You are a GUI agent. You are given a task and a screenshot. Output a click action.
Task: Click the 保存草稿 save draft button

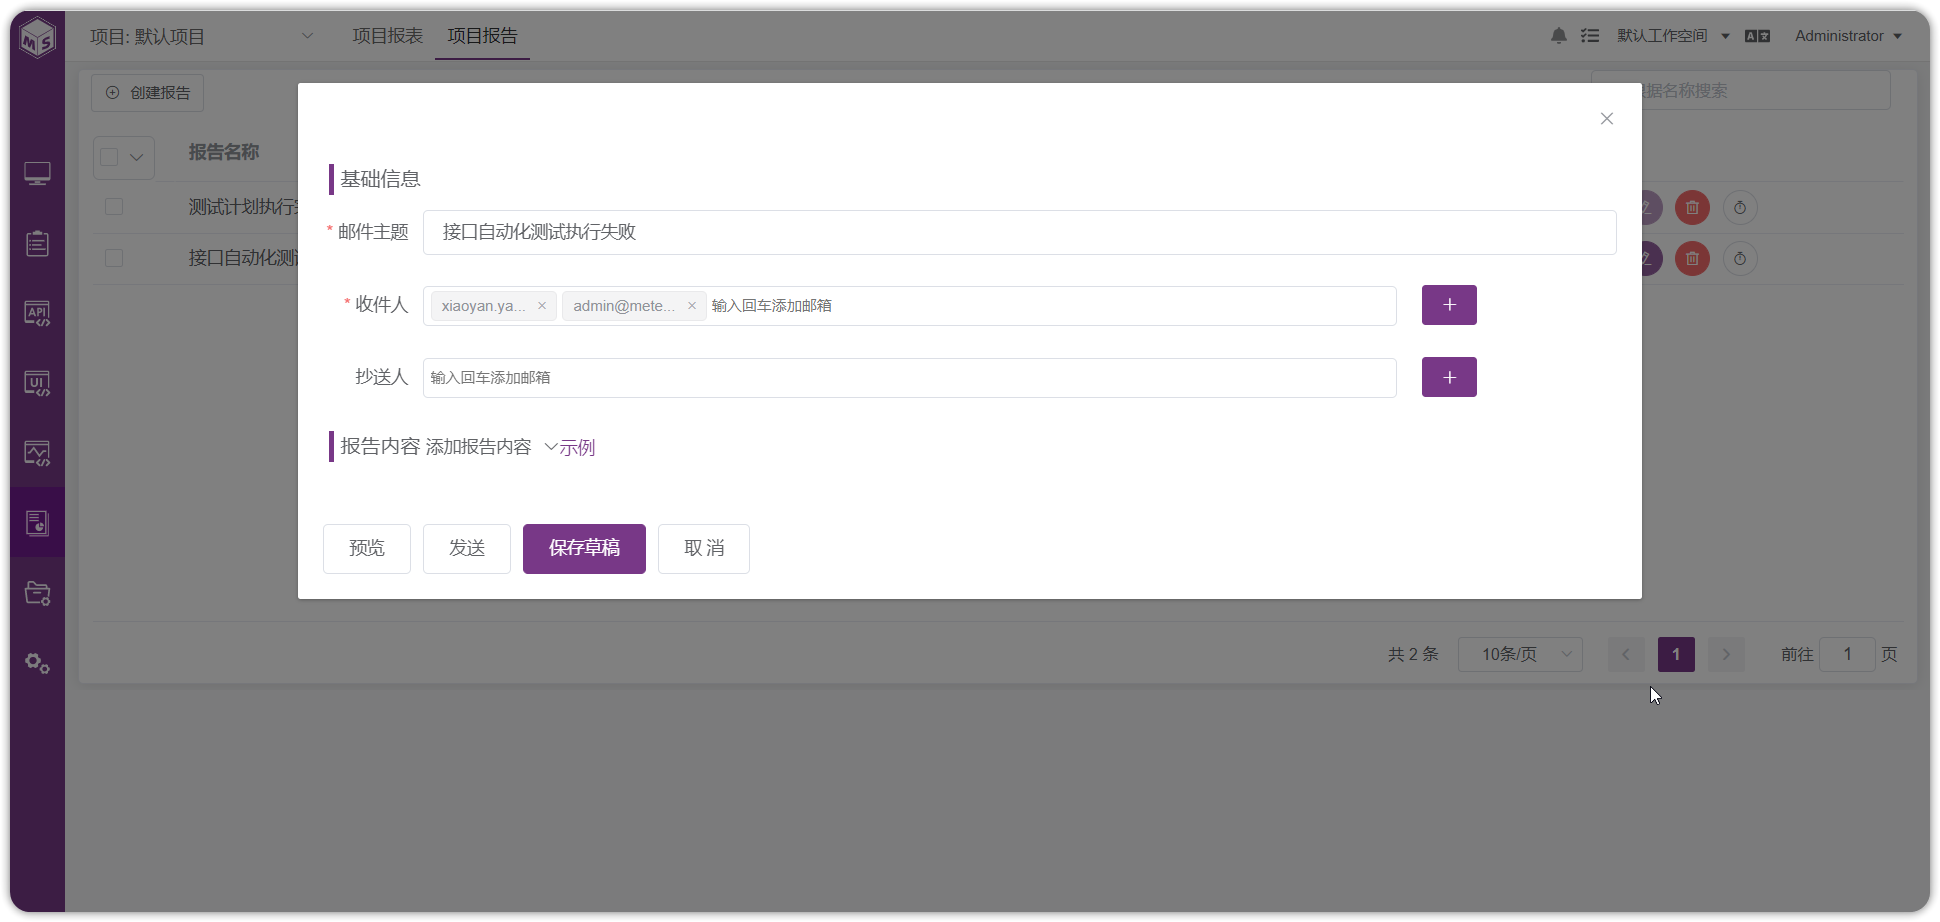pyautogui.click(x=584, y=549)
